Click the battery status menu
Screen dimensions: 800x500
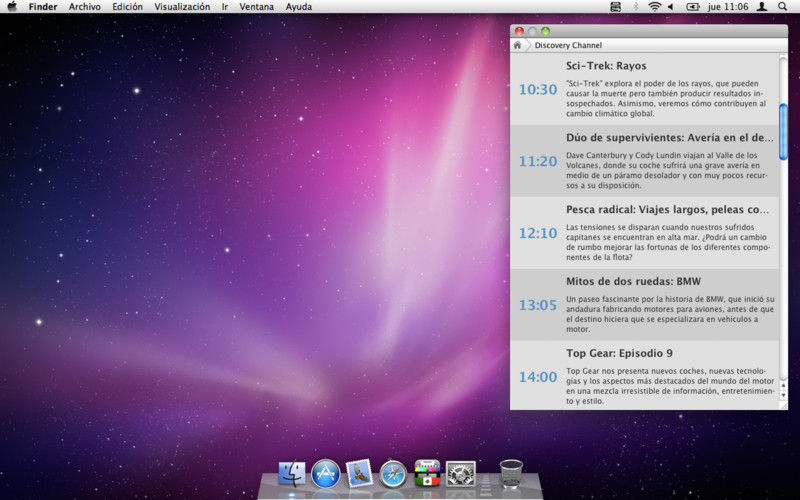692,7
